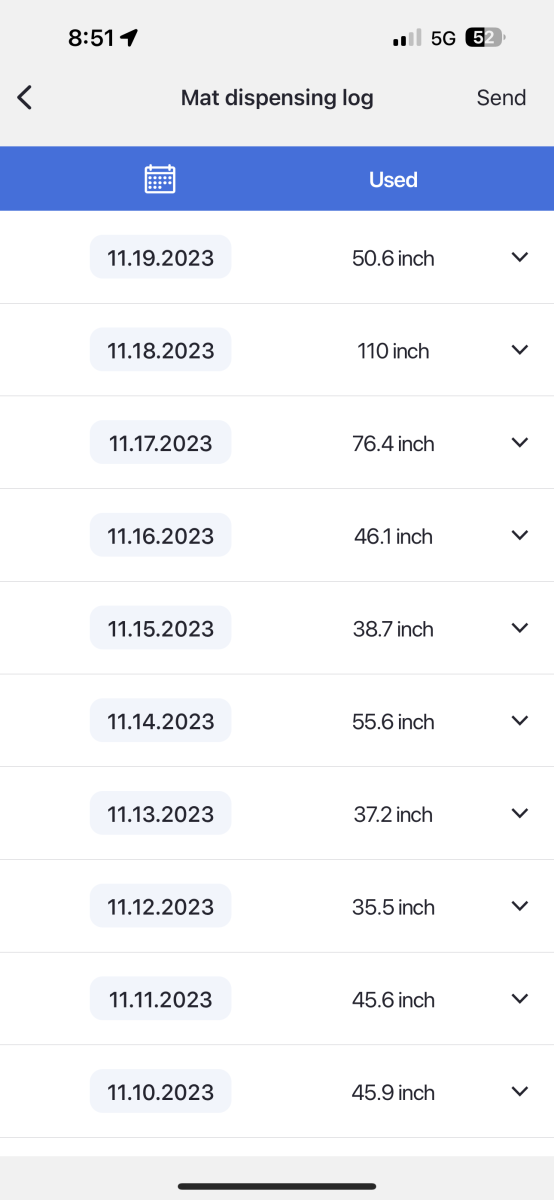Tap the location arrow beside the clock
The image size is (554, 1200).
tap(129, 38)
